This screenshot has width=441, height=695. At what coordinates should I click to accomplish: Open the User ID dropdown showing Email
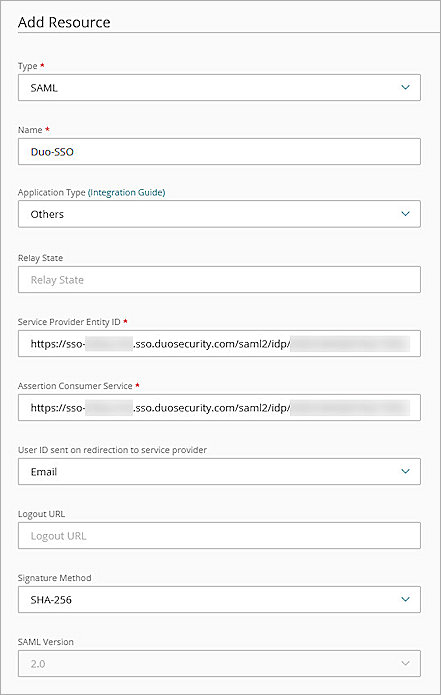pyautogui.click(x=219, y=472)
